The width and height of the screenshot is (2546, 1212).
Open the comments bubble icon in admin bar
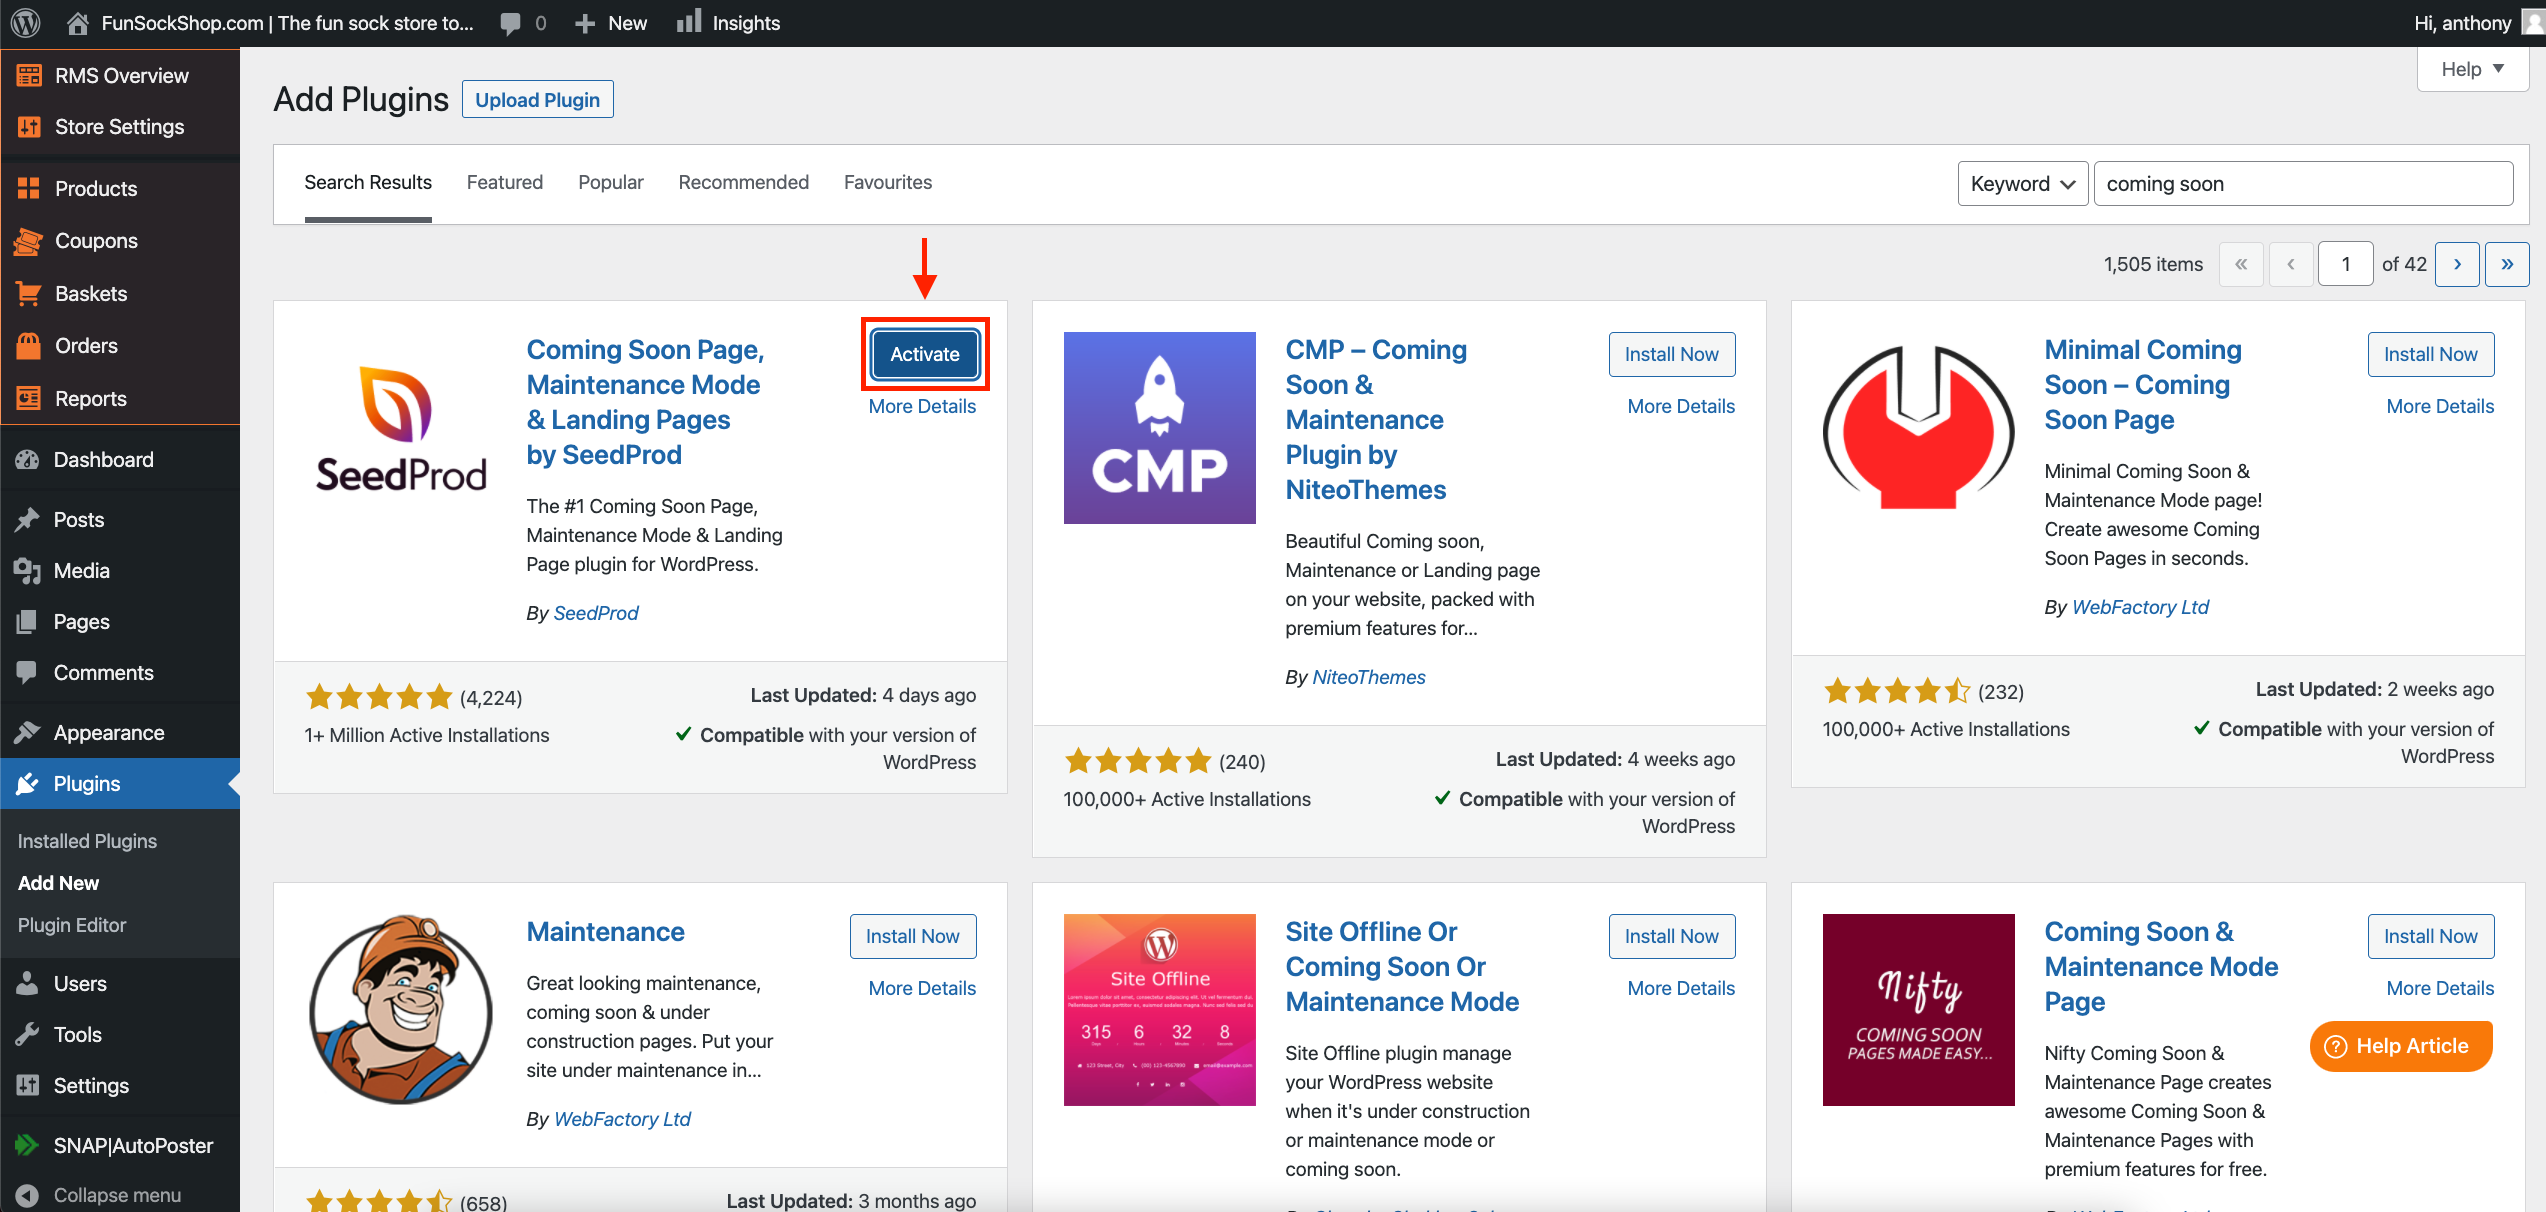point(511,23)
